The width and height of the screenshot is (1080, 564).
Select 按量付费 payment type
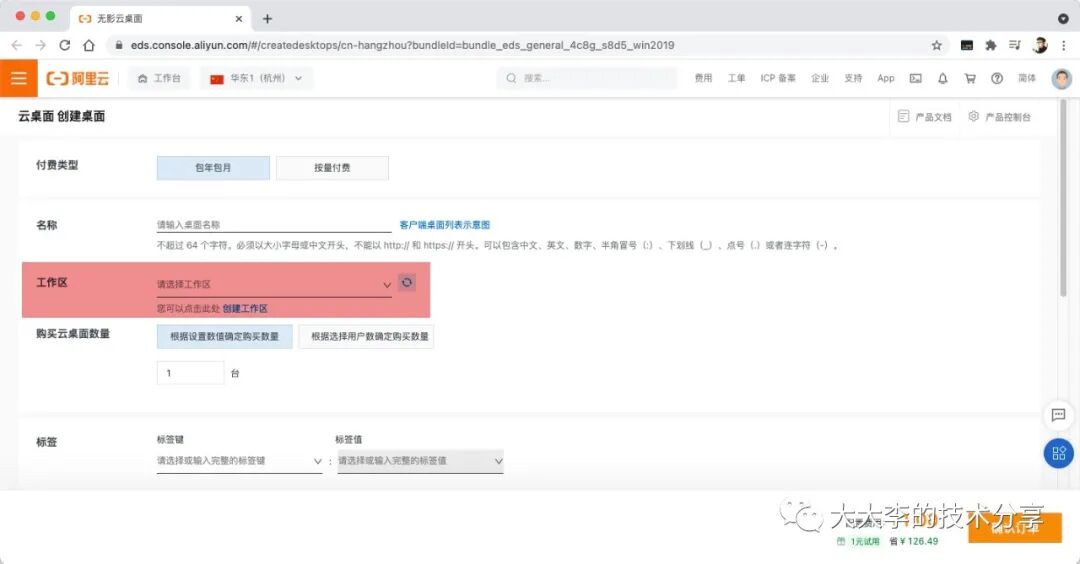[332, 167]
